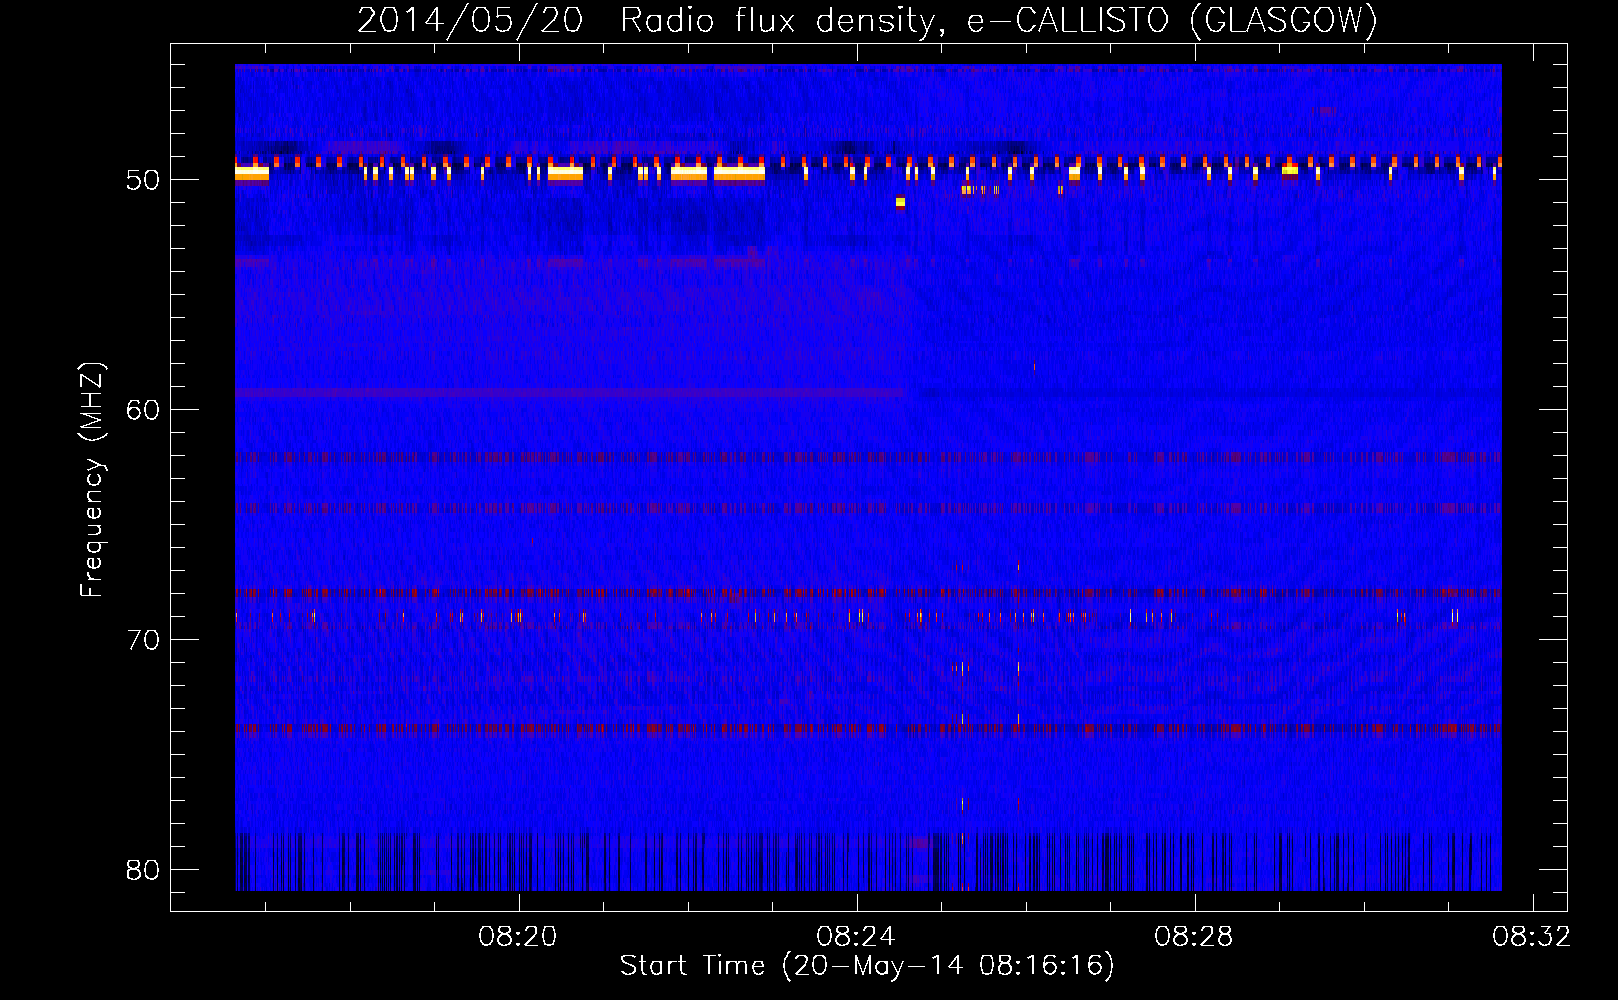Click the 'Frequency (MHZ)' axis label
Viewport: 1618px width, 1000px height.
click(x=92, y=480)
